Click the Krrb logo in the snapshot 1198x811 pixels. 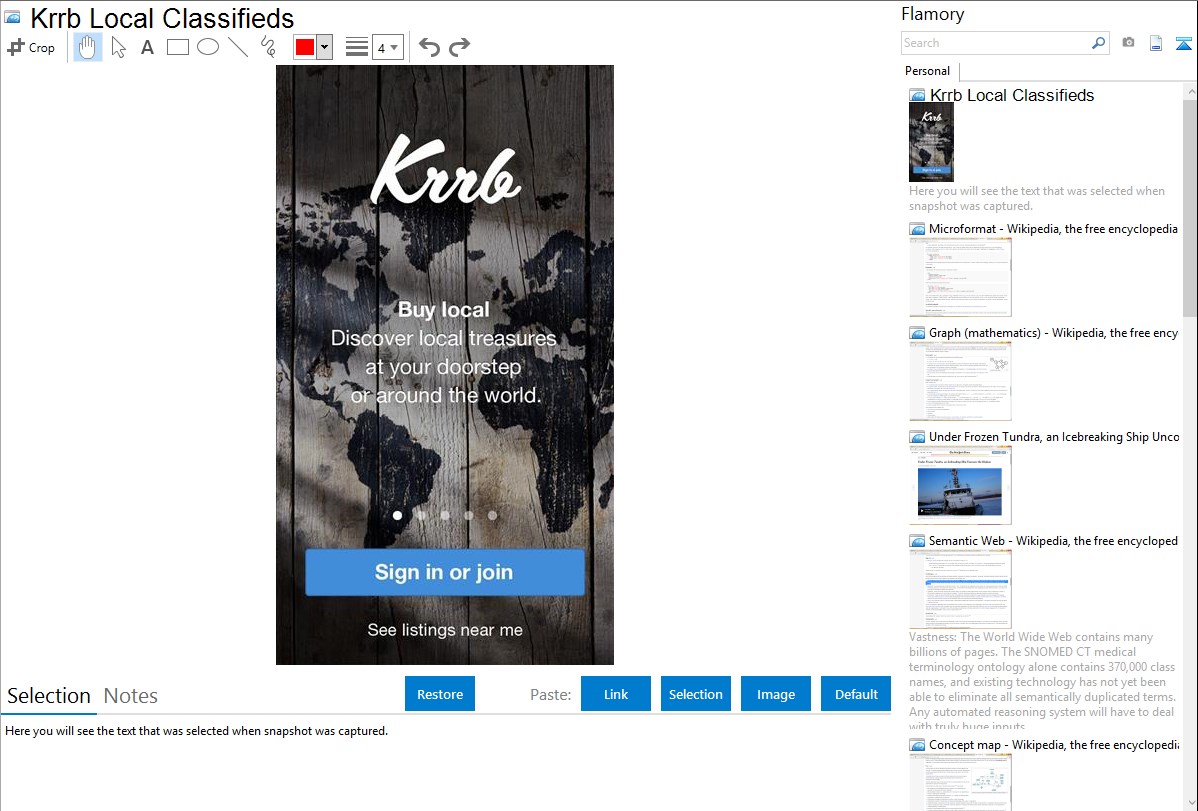pyautogui.click(x=445, y=170)
